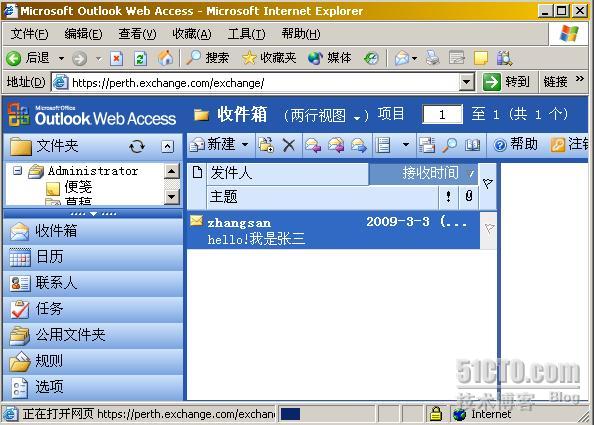The width and height of the screenshot is (594, 425).
Task: Open the Search (搜索) toolbar button
Action: click(208, 58)
